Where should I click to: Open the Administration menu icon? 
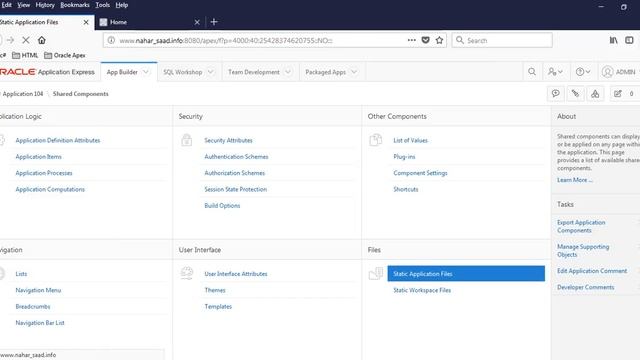(x=555, y=72)
